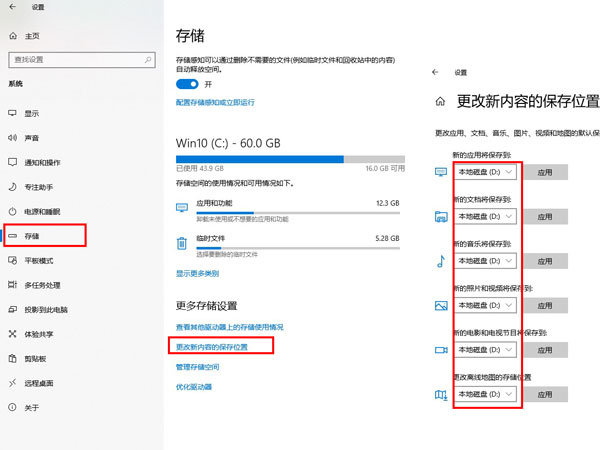The image size is (600, 450).
Task: Go back using the arrow above 主页
Action: pos(13,7)
